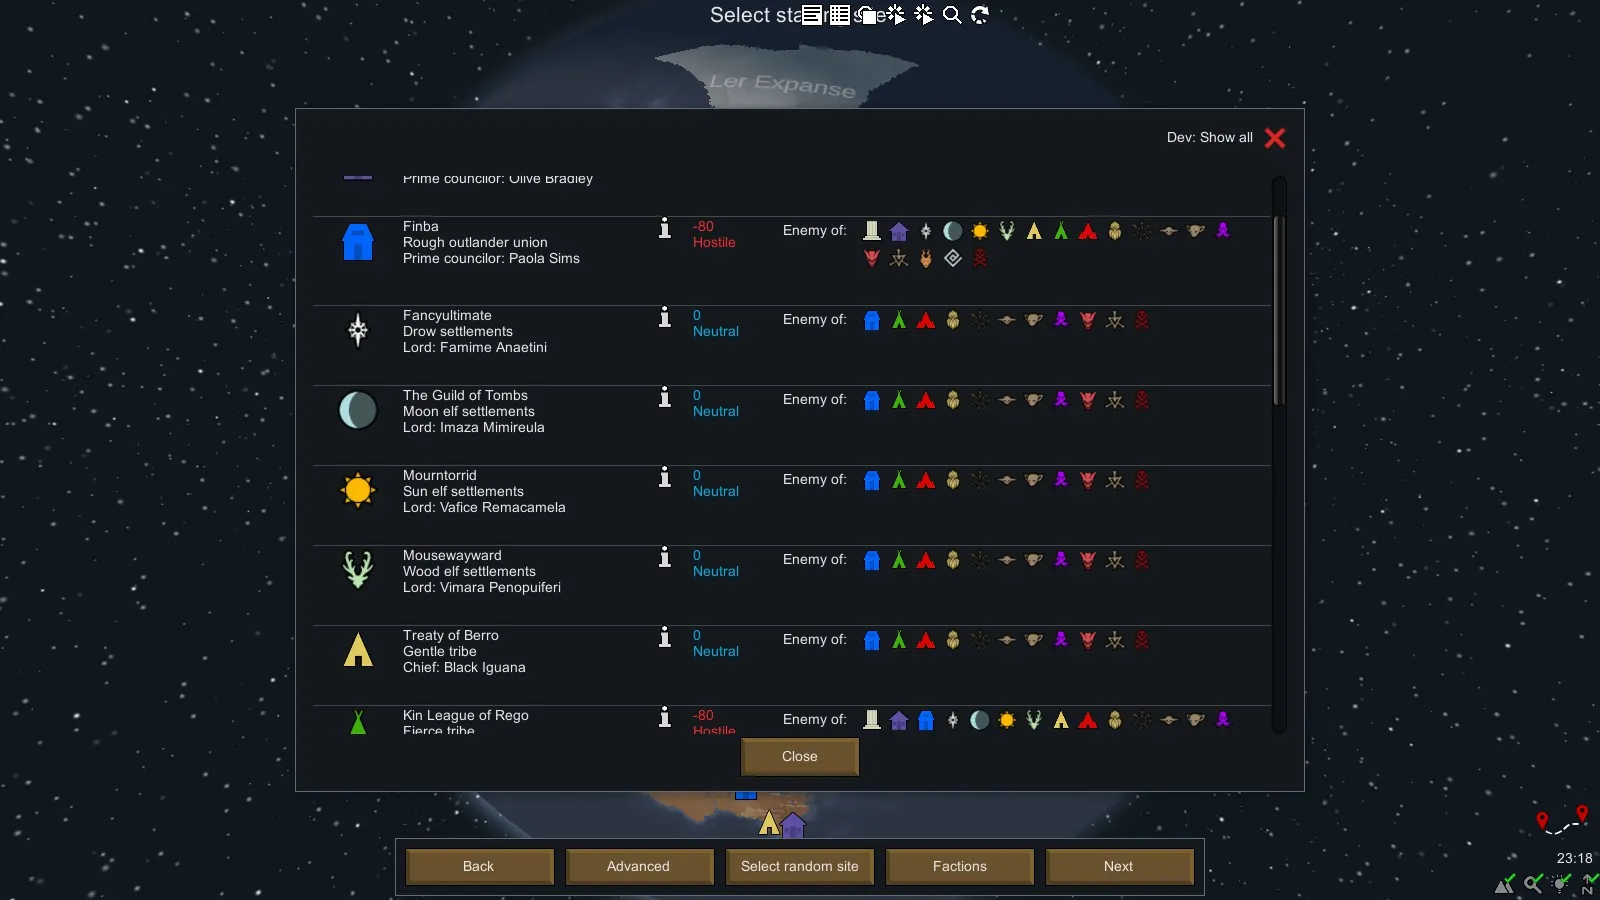The height and width of the screenshot is (900, 1600).
Task: Open the dev magnifier search icon
Action: pos(952,15)
